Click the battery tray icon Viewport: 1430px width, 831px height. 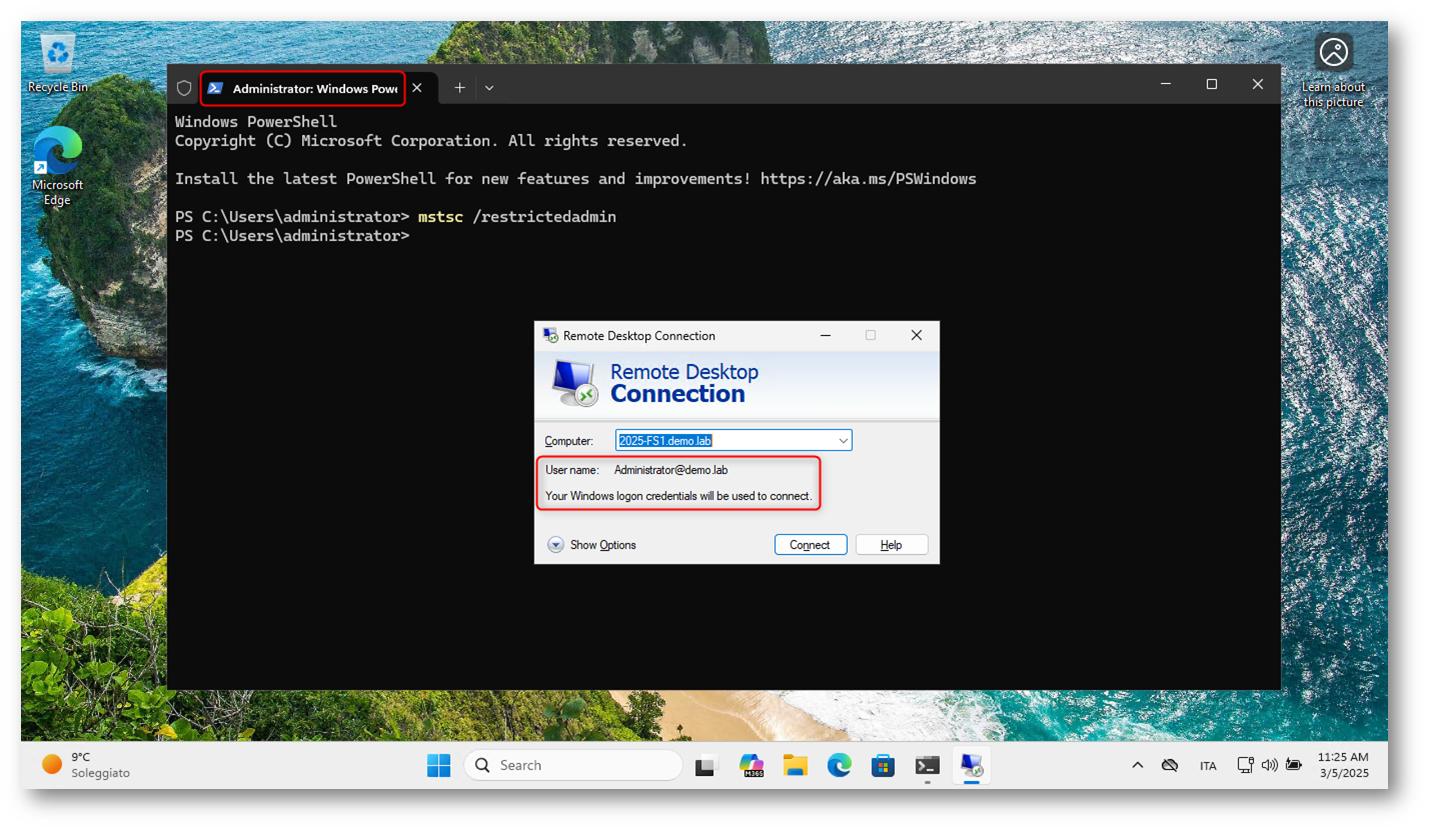click(x=1293, y=765)
